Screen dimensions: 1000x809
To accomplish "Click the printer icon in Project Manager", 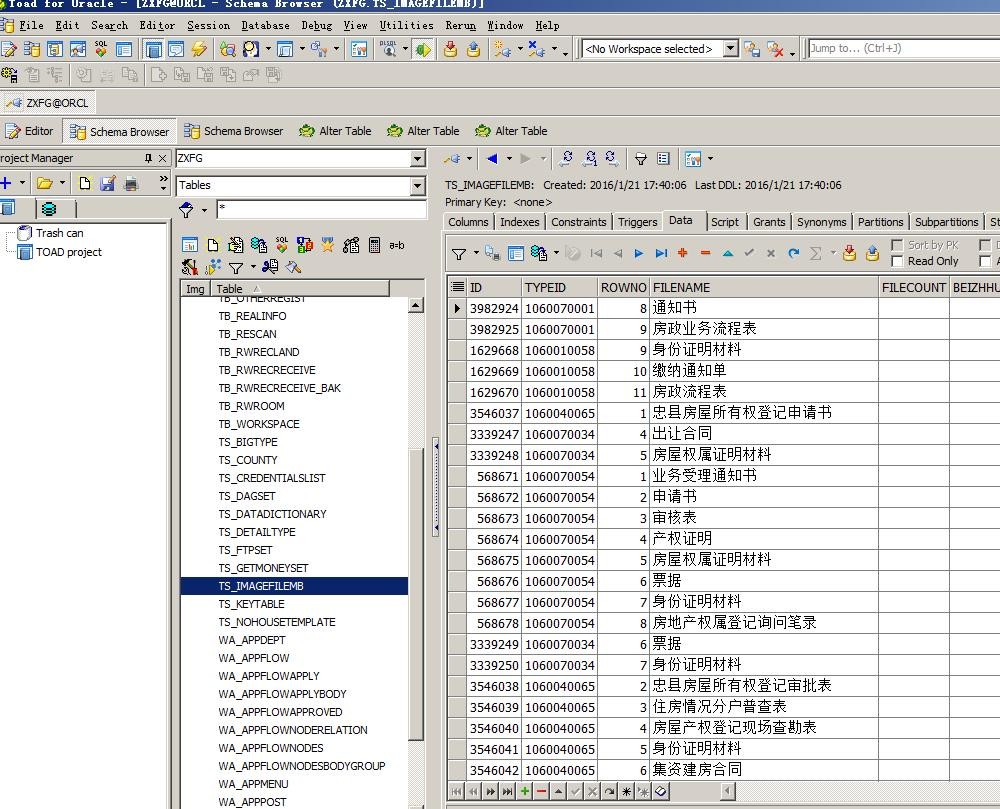I will 131,184.
